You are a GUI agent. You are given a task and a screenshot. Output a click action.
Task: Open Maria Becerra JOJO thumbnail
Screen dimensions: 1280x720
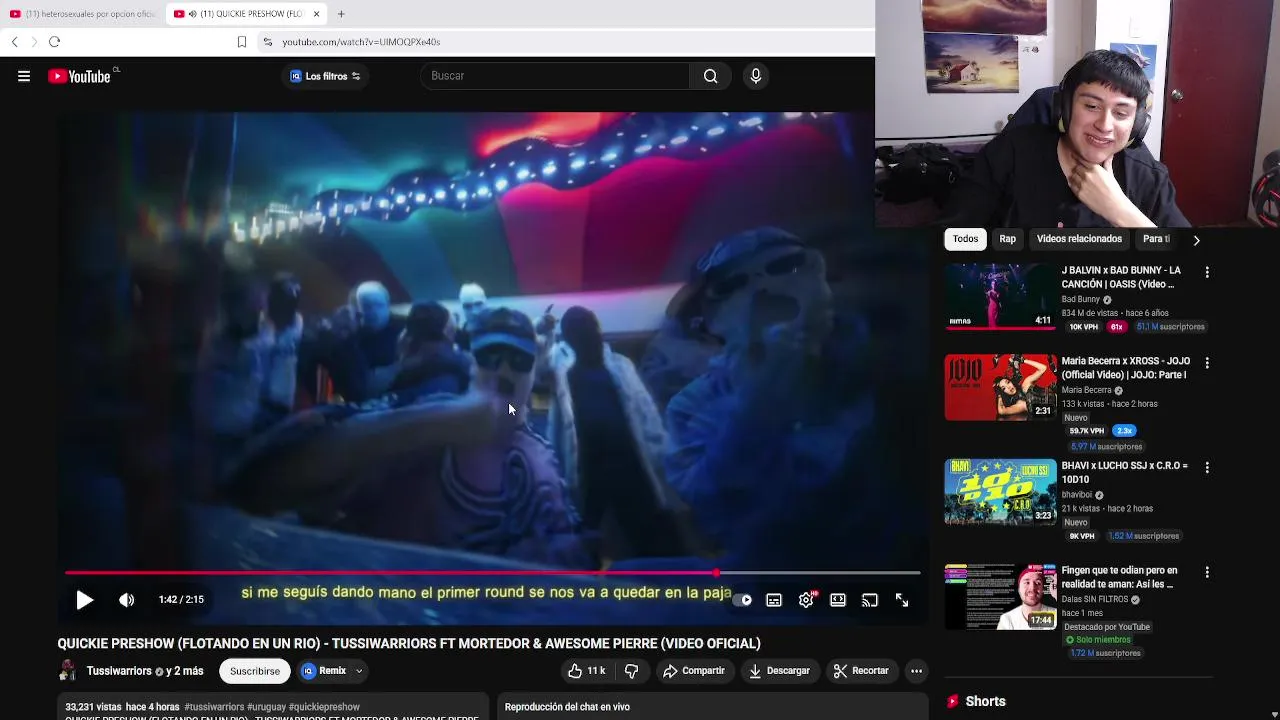click(x=1000, y=387)
